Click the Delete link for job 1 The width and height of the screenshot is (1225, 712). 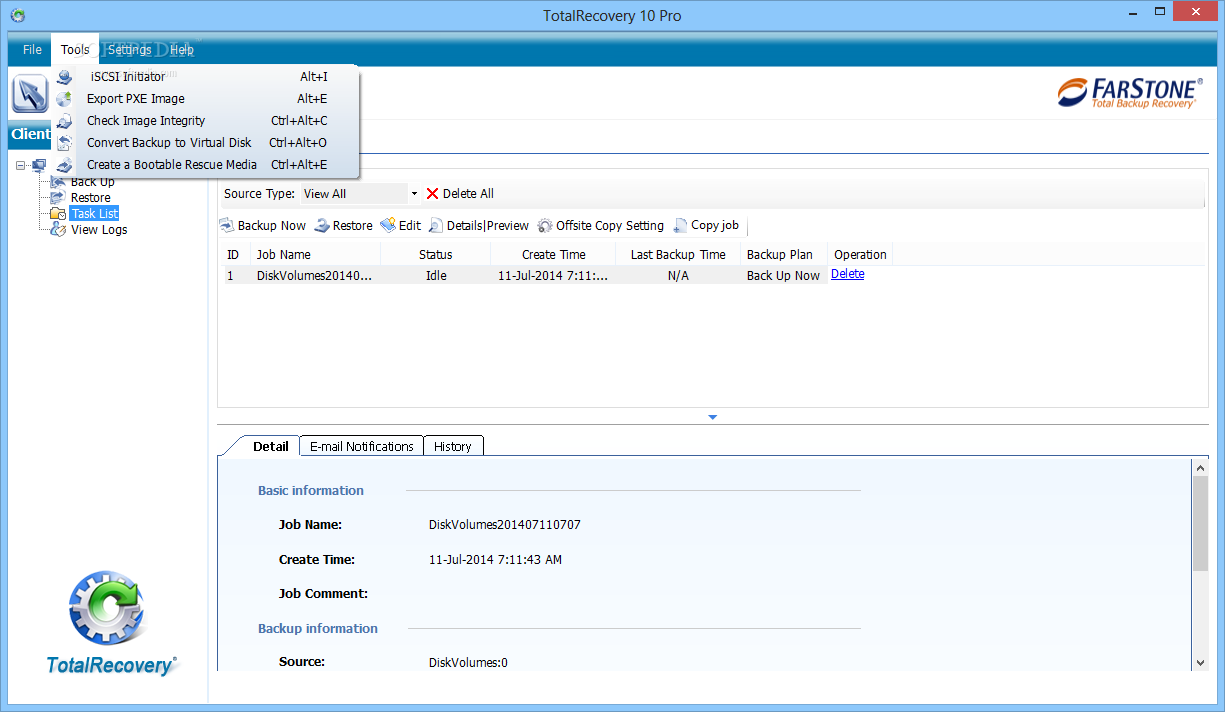(x=848, y=274)
